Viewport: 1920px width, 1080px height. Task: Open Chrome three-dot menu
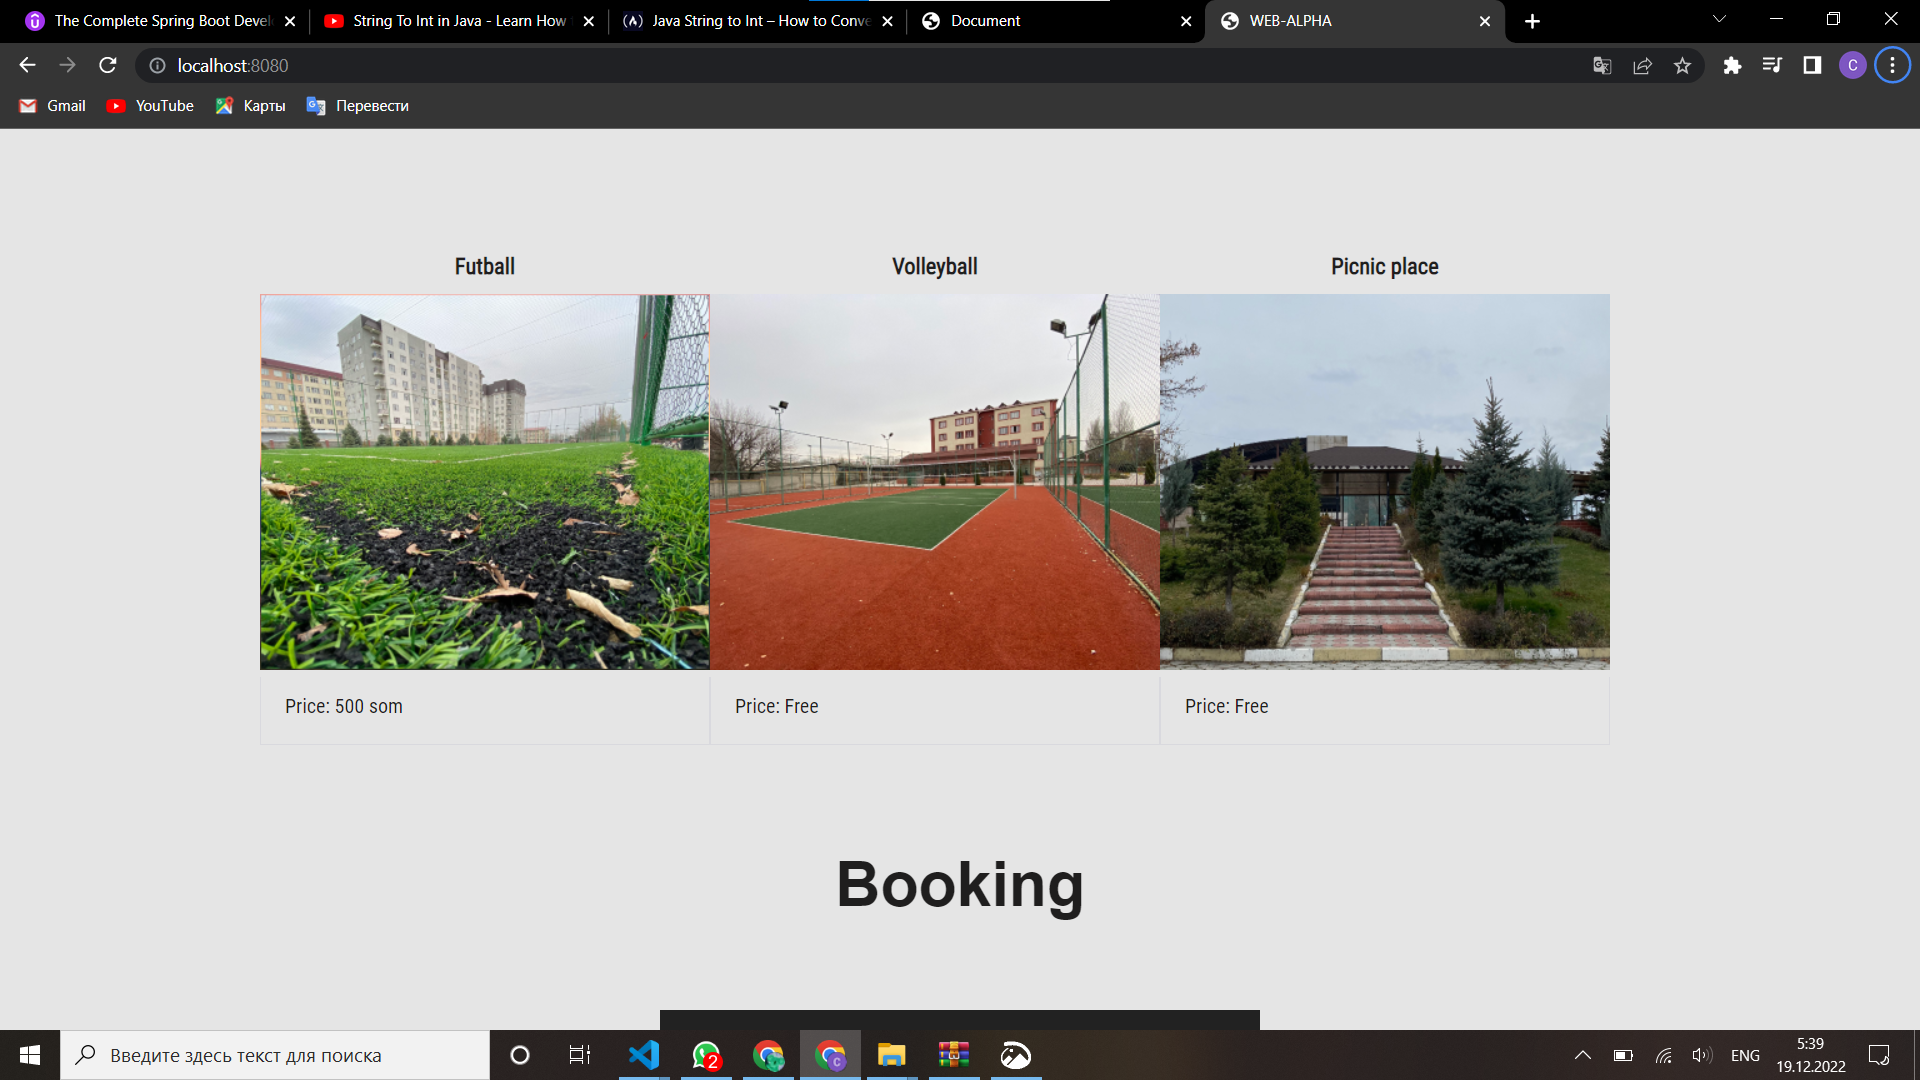click(1892, 66)
